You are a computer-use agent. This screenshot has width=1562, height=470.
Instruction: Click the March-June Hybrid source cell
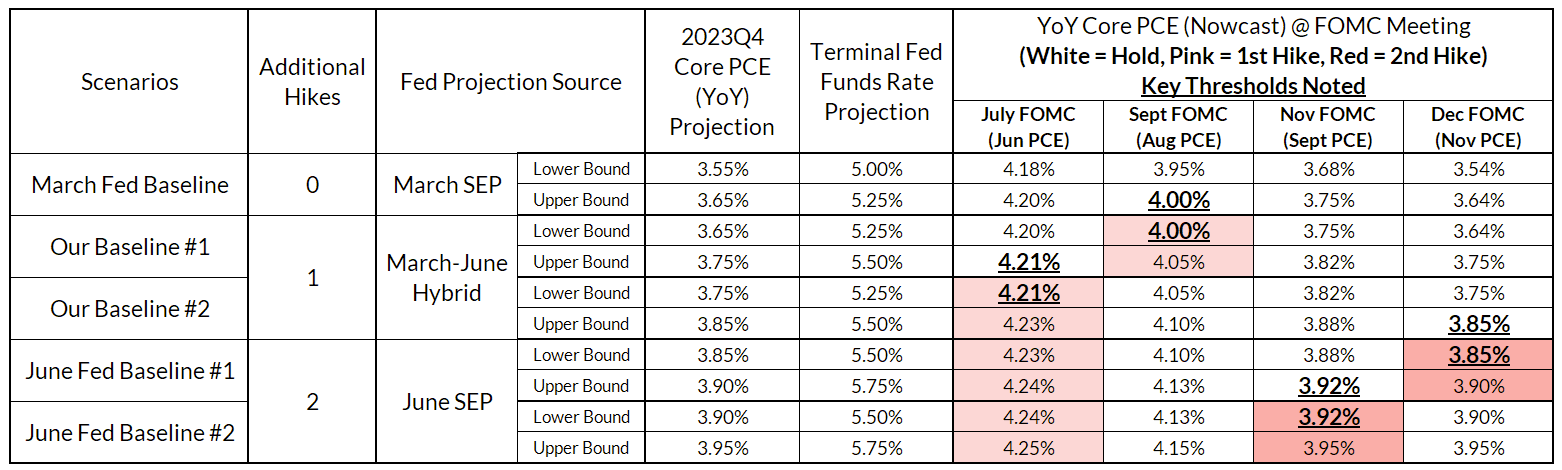click(x=447, y=277)
